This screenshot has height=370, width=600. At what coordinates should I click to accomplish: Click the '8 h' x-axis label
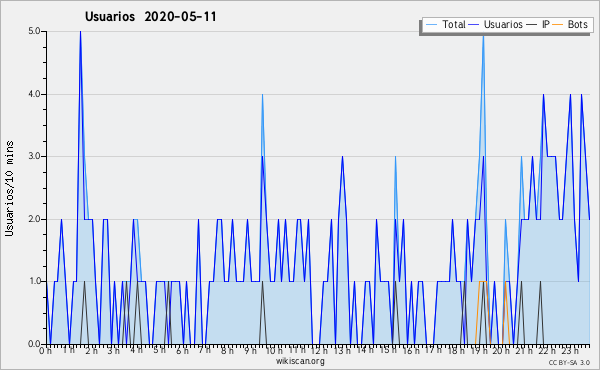(227, 350)
